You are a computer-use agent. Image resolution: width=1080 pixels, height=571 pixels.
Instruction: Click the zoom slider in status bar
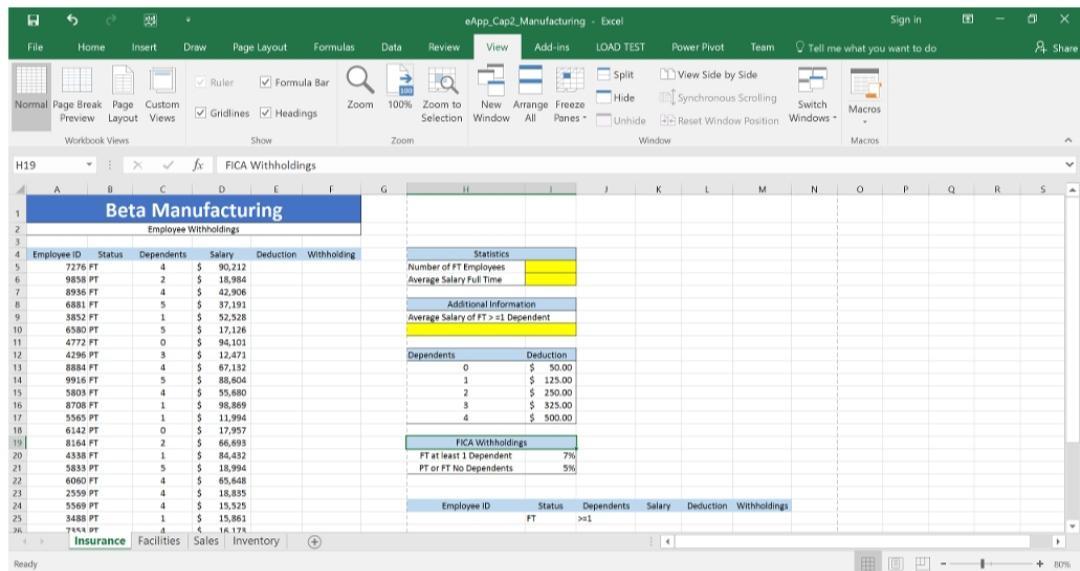[983, 564]
